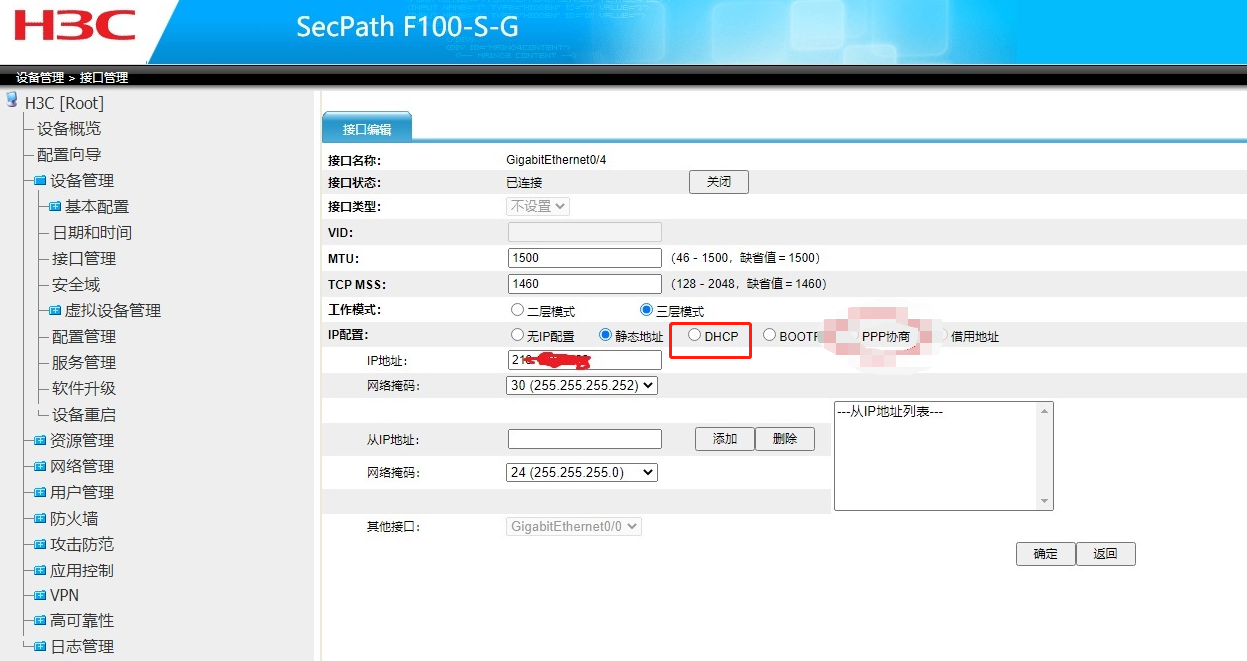Open the 30 (255.255.255.252) netmask dropdown

click(x=582, y=385)
